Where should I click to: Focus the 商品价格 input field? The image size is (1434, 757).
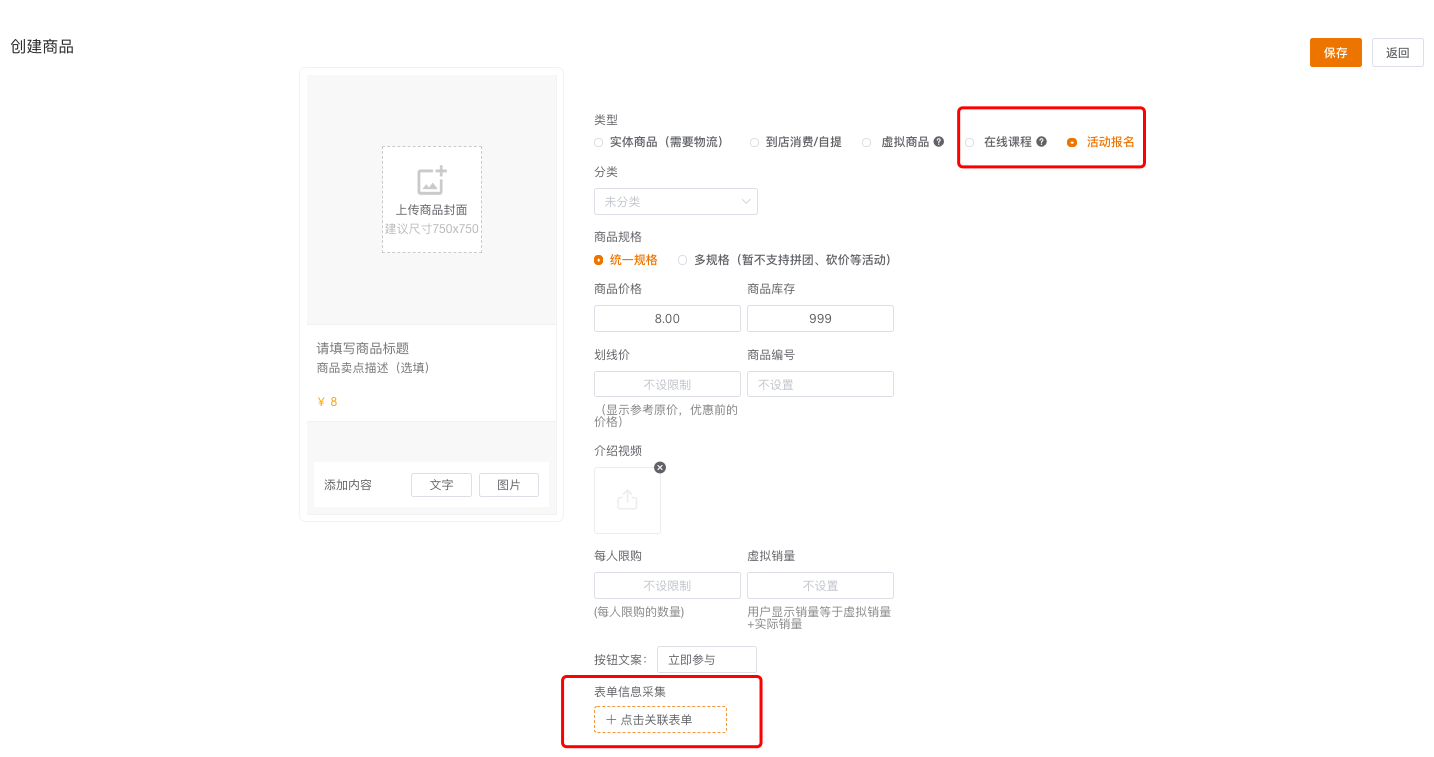pyautogui.click(x=667, y=319)
